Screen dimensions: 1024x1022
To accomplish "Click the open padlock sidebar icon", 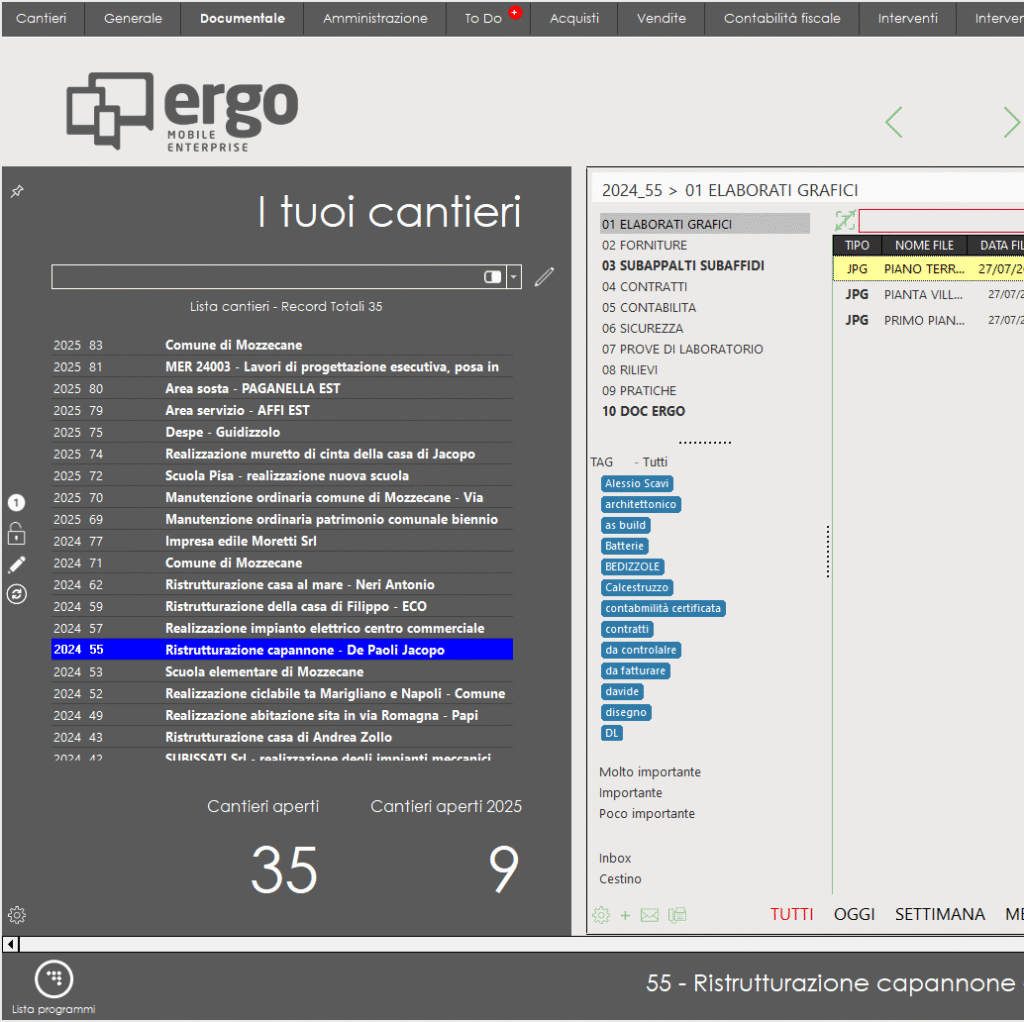I will pyautogui.click(x=16, y=534).
